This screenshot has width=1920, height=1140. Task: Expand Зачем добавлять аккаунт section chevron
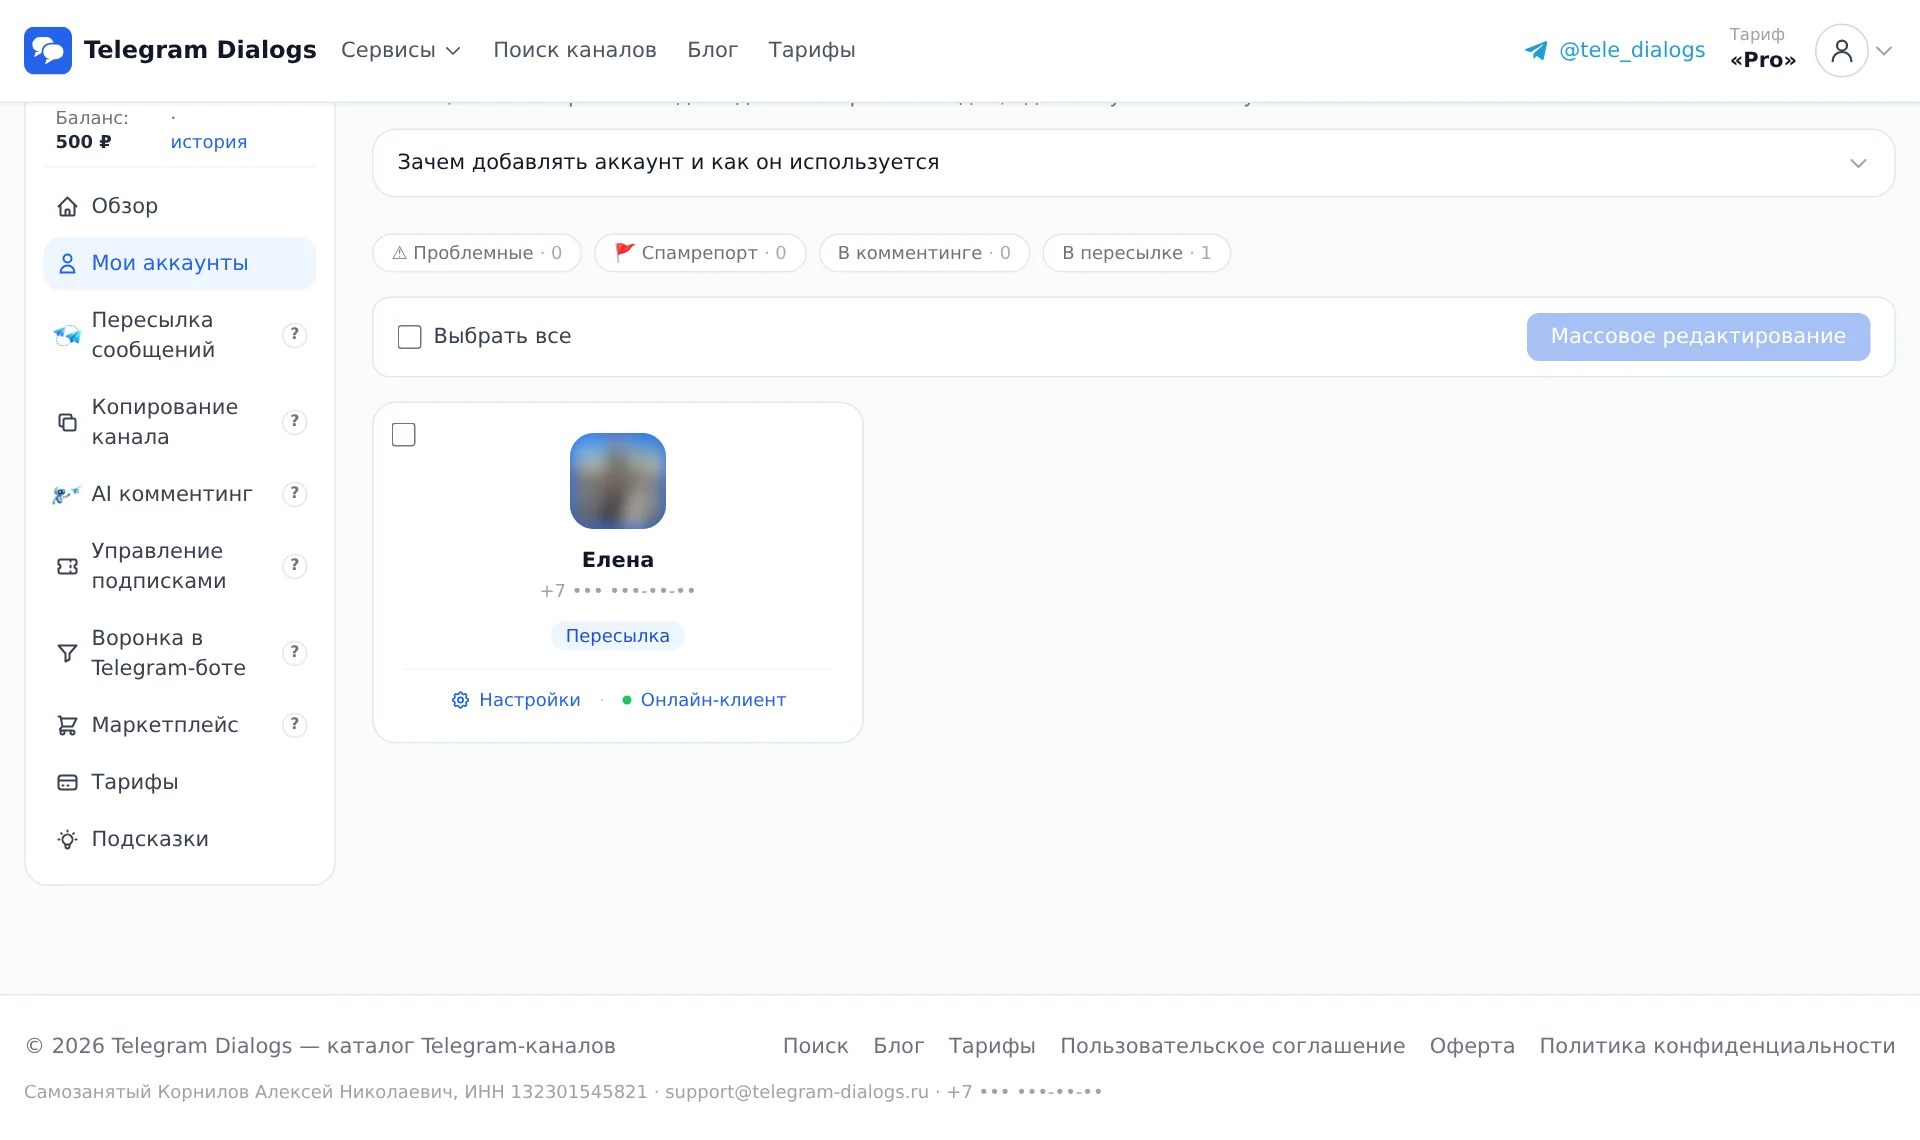(x=1858, y=163)
